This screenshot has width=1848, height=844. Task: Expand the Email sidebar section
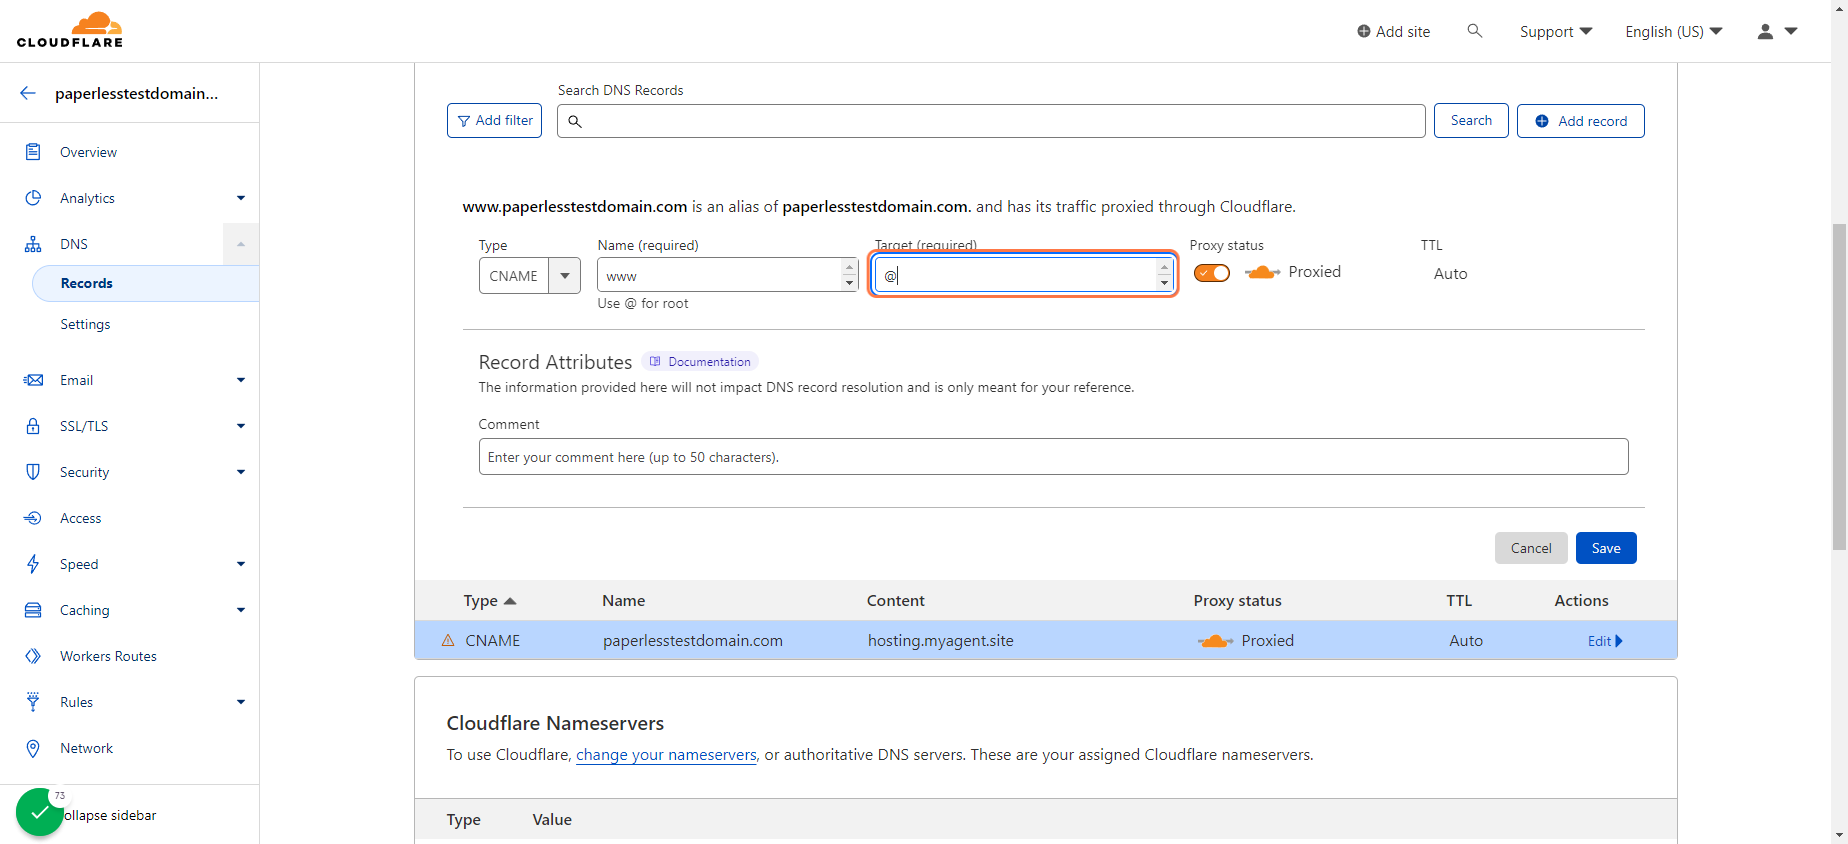click(x=241, y=380)
